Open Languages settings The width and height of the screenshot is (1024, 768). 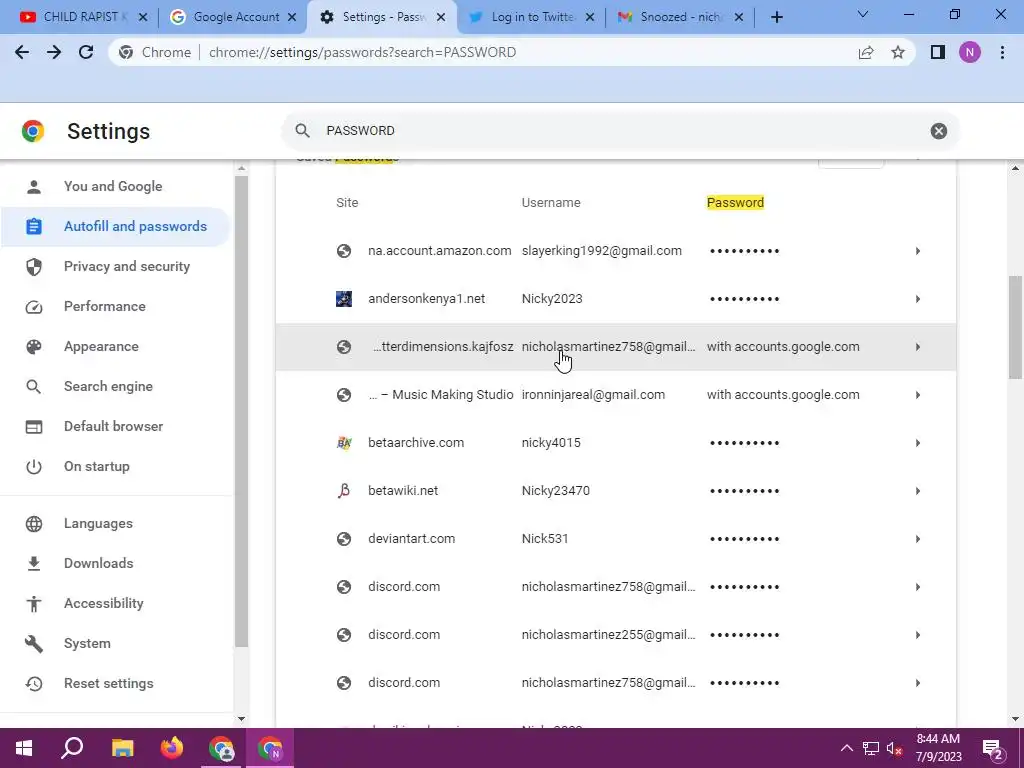pyautogui.click(x=115, y=524)
